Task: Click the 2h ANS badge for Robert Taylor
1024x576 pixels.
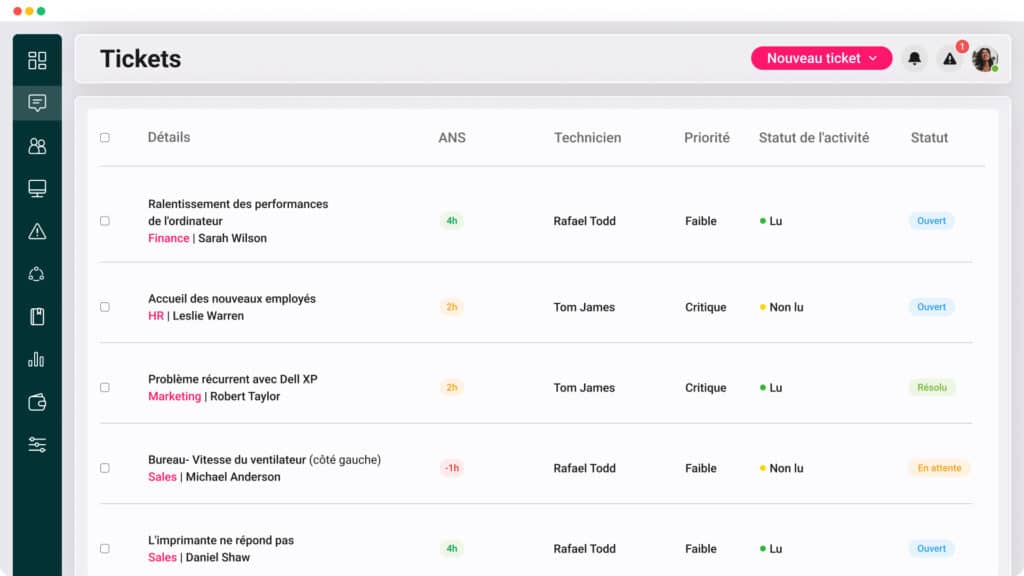Action: click(452, 387)
